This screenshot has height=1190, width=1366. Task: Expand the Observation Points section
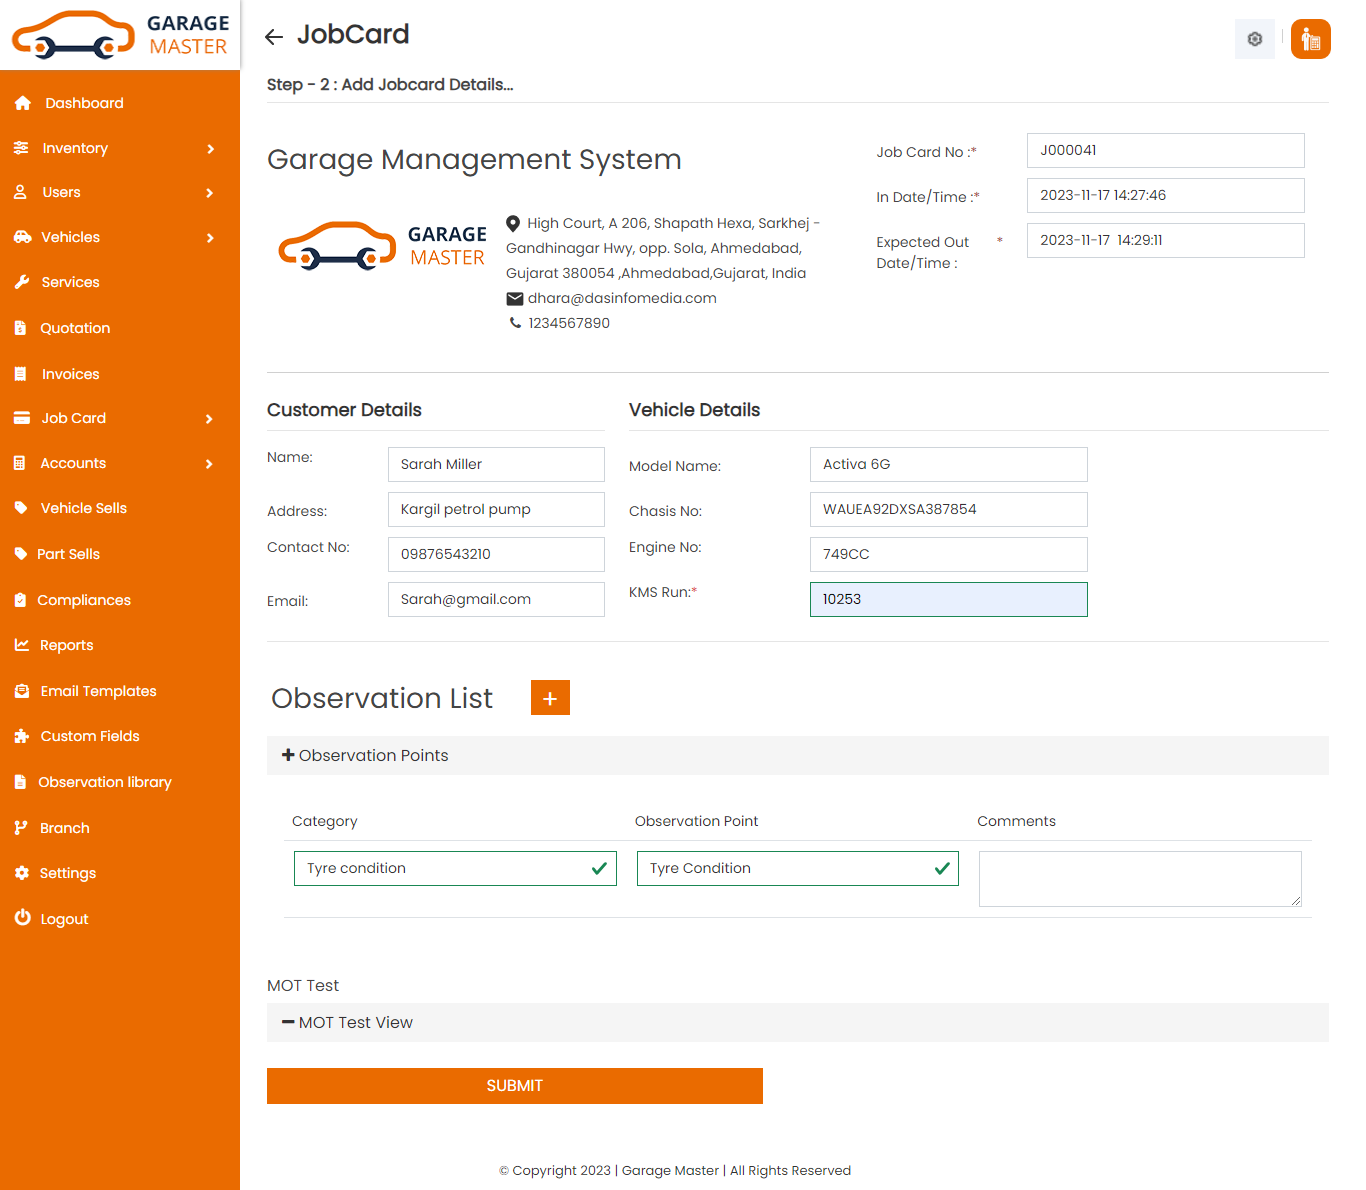(797, 755)
